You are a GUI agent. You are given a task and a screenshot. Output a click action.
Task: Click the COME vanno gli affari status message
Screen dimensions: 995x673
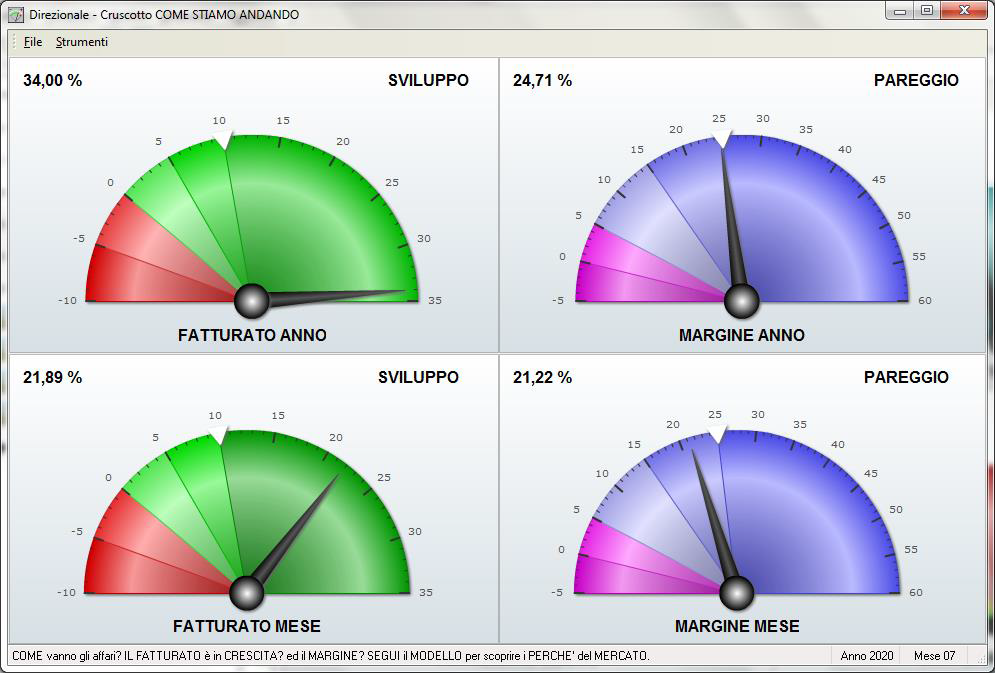pos(331,655)
